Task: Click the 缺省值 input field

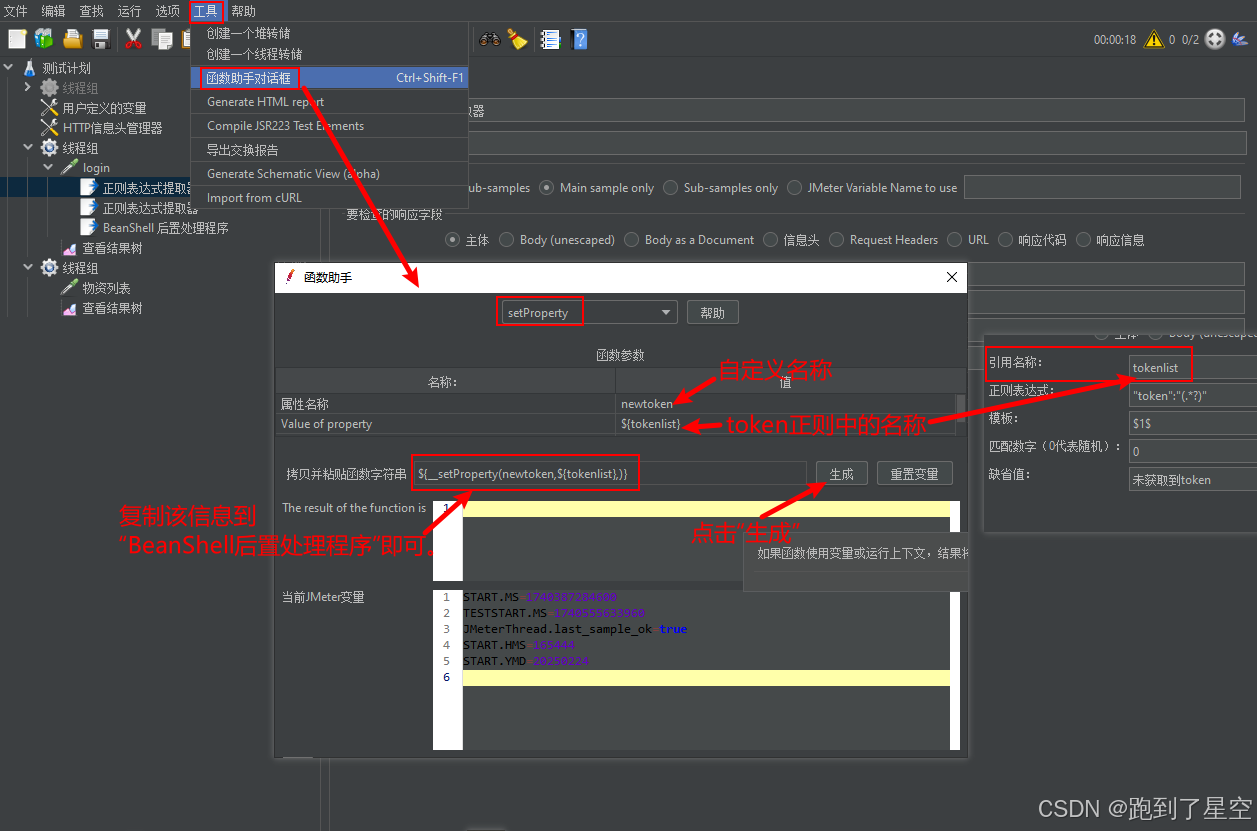Action: click(x=1192, y=479)
